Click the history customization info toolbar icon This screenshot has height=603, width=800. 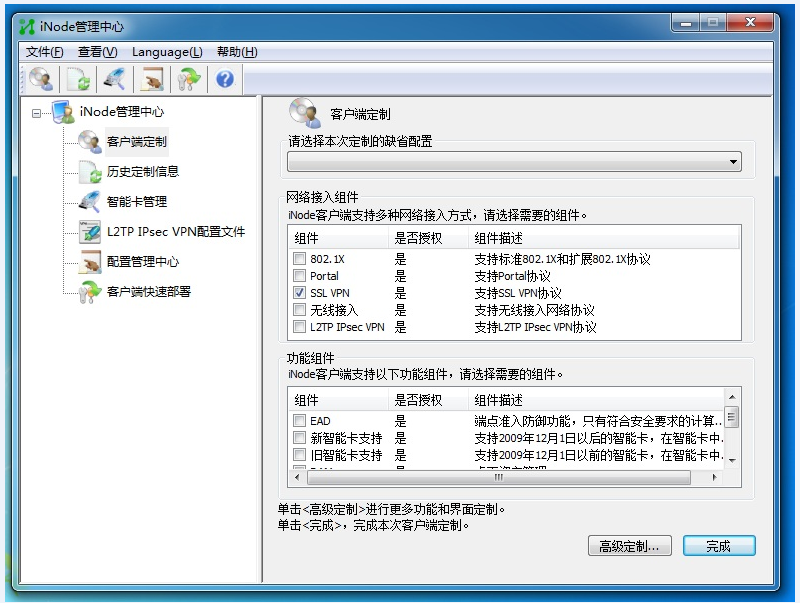(78, 80)
